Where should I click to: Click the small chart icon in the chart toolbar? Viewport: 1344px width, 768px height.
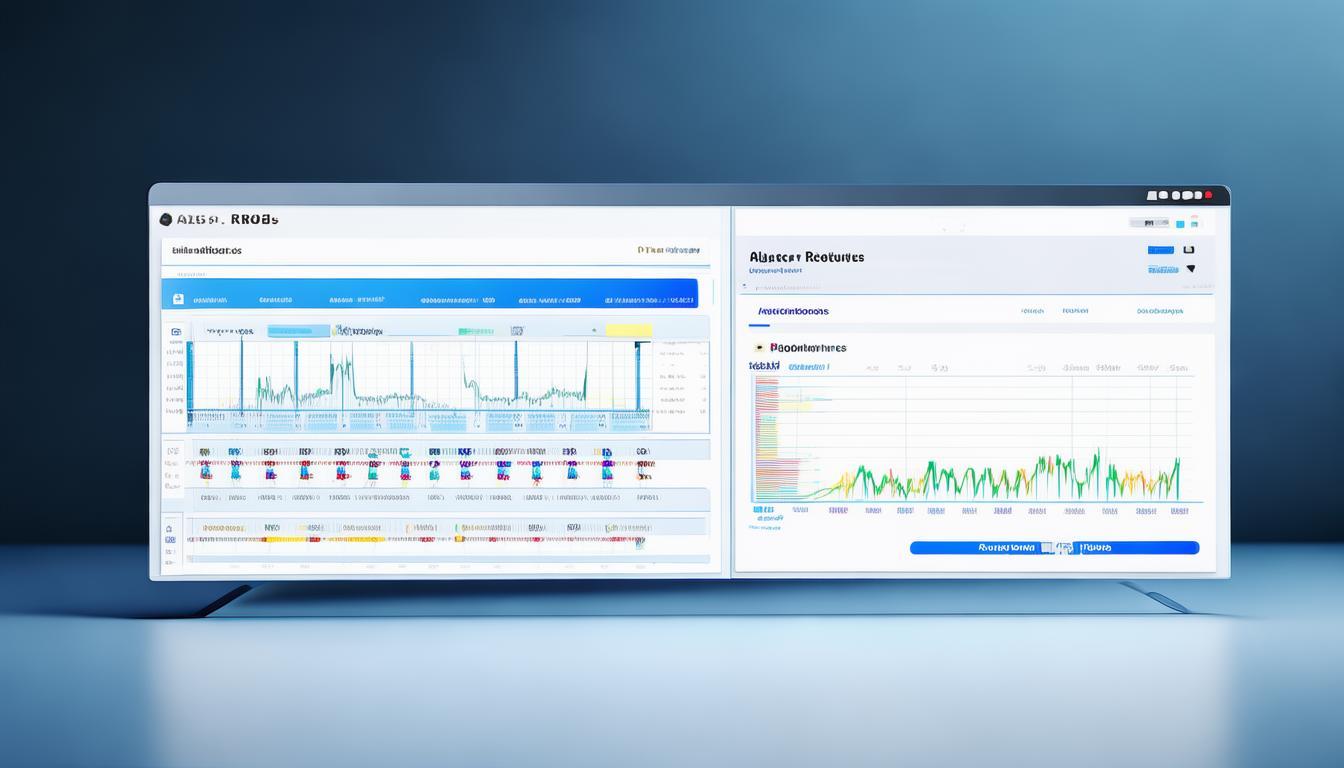pyautogui.click(x=516, y=330)
